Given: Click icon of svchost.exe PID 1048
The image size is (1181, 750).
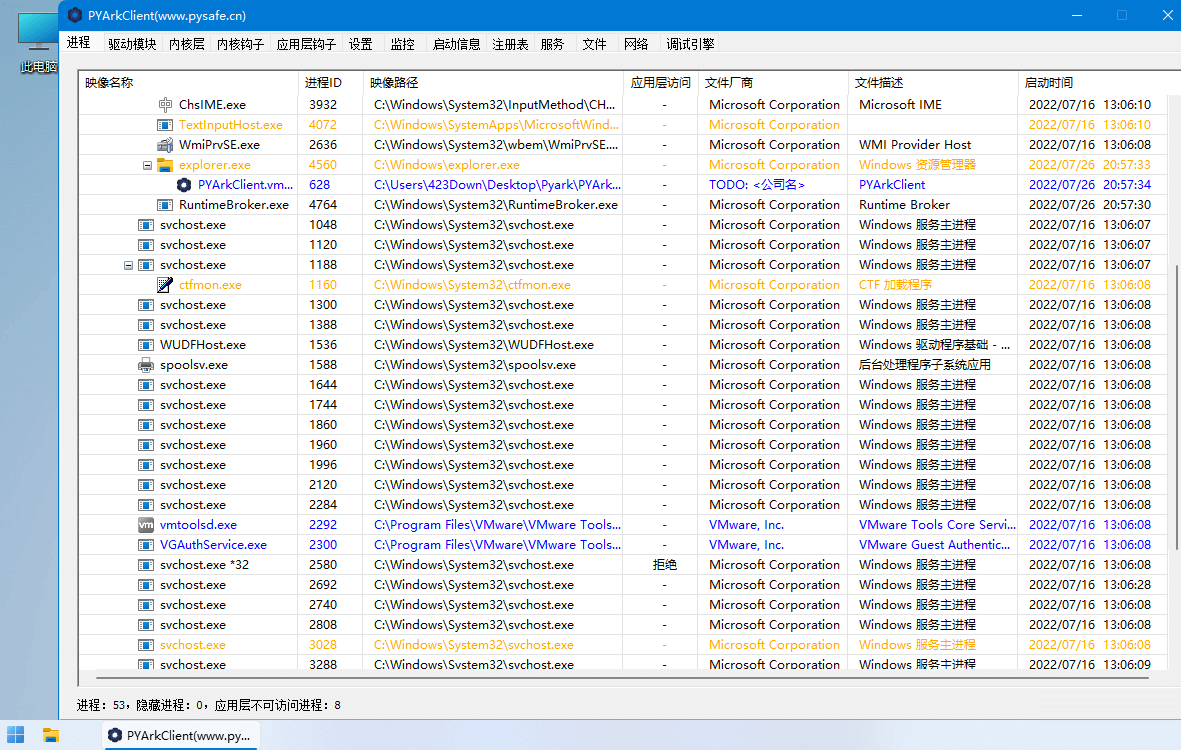Looking at the screenshot, I should click(146, 225).
